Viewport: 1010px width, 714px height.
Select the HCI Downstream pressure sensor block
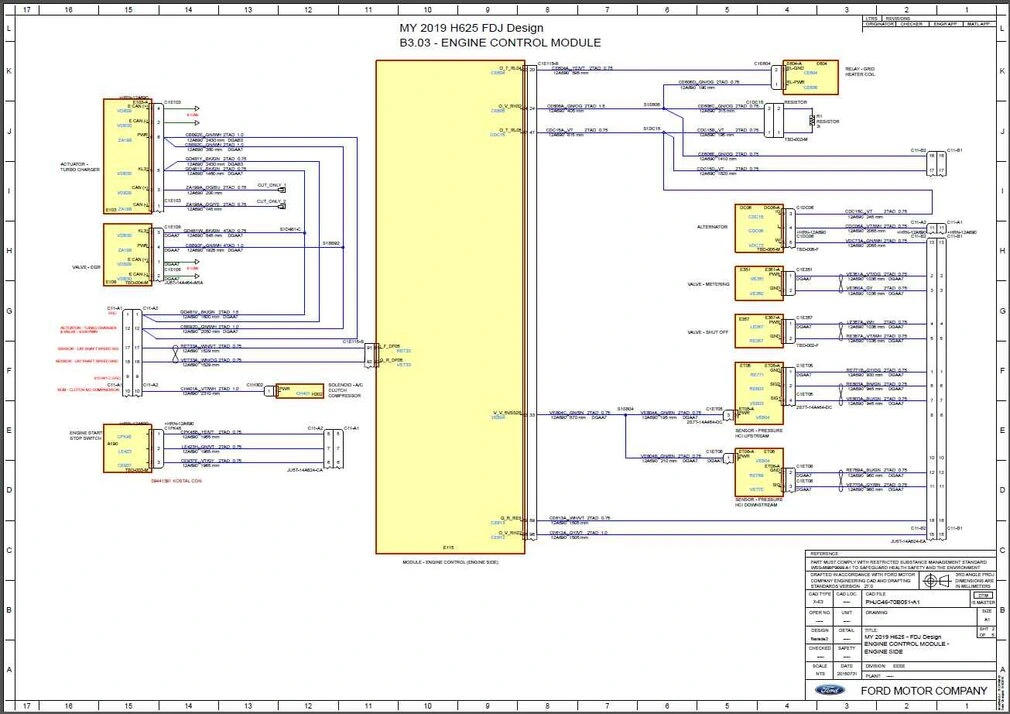click(x=758, y=471)
